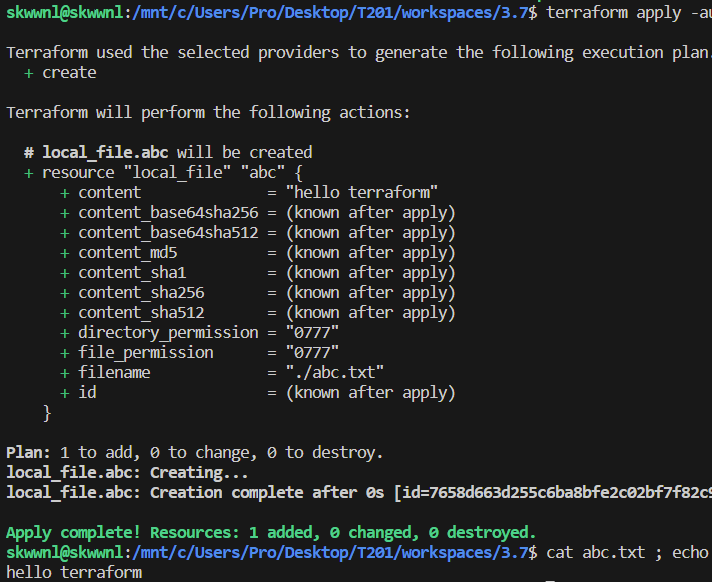Click the 'Terraform used the selected providers' line
This screenshot has height=582, width=712.
(x=359, y=53)
